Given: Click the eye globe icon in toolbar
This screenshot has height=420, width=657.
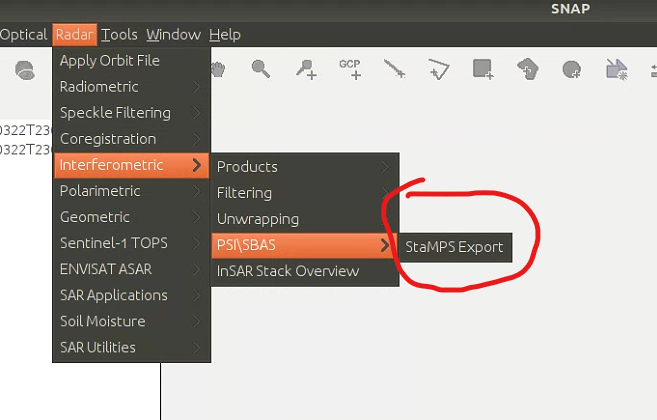Looking at the screenshot, I should [x=25, y=70].
